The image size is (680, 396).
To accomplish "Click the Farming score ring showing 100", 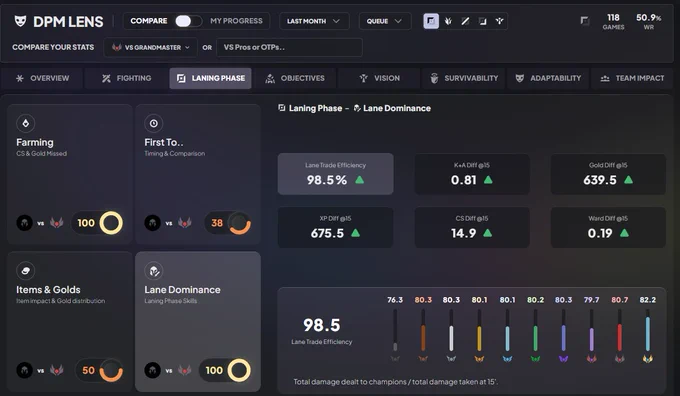I will [x=111, y=223].
